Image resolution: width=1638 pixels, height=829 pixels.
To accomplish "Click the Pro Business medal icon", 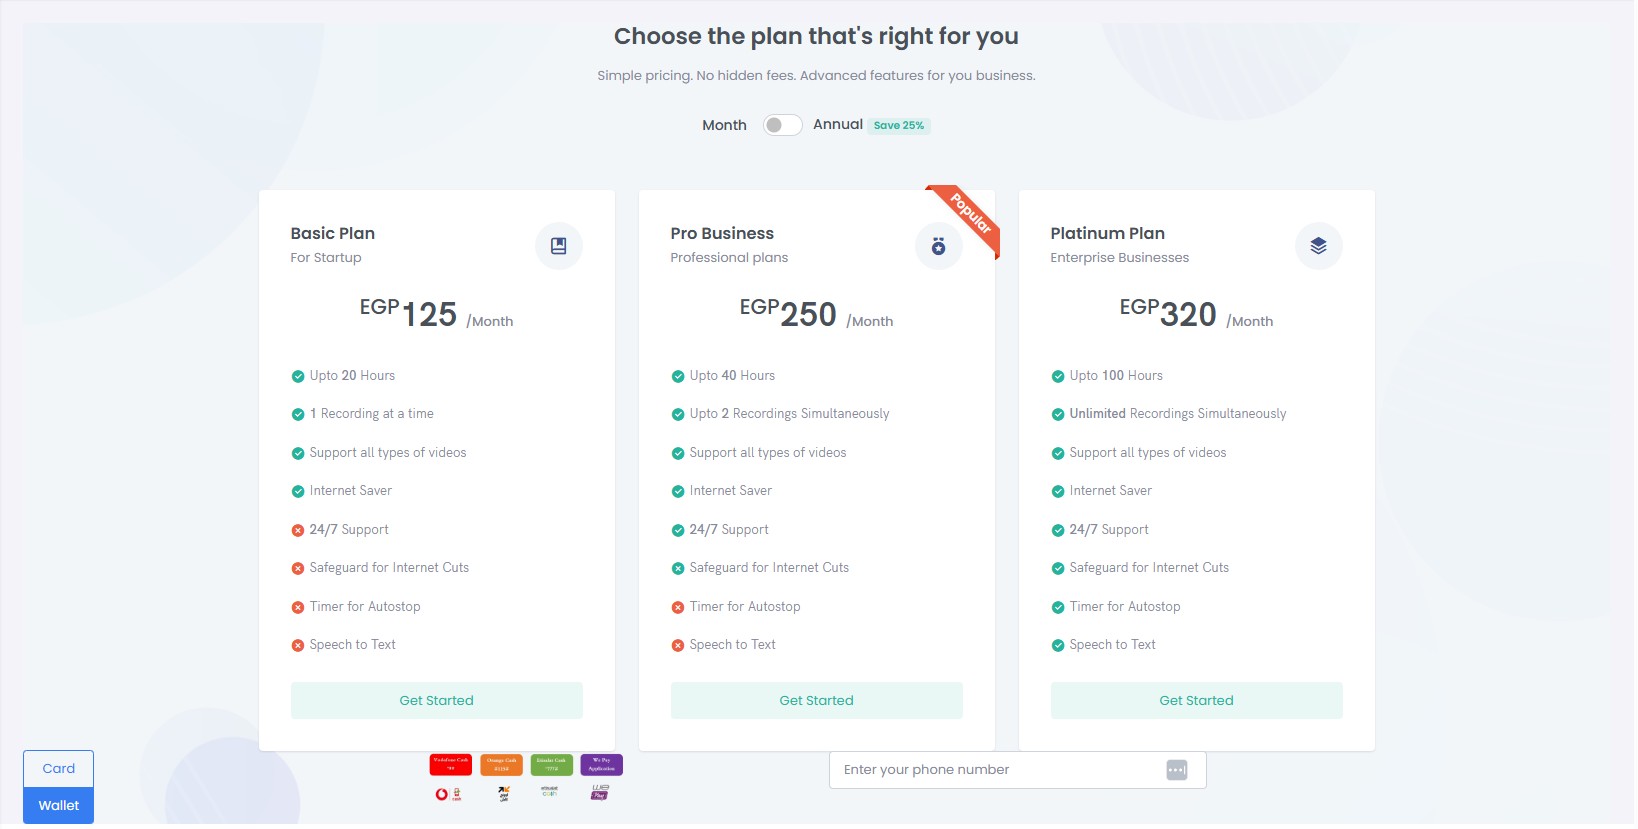I will pos(938,246).
